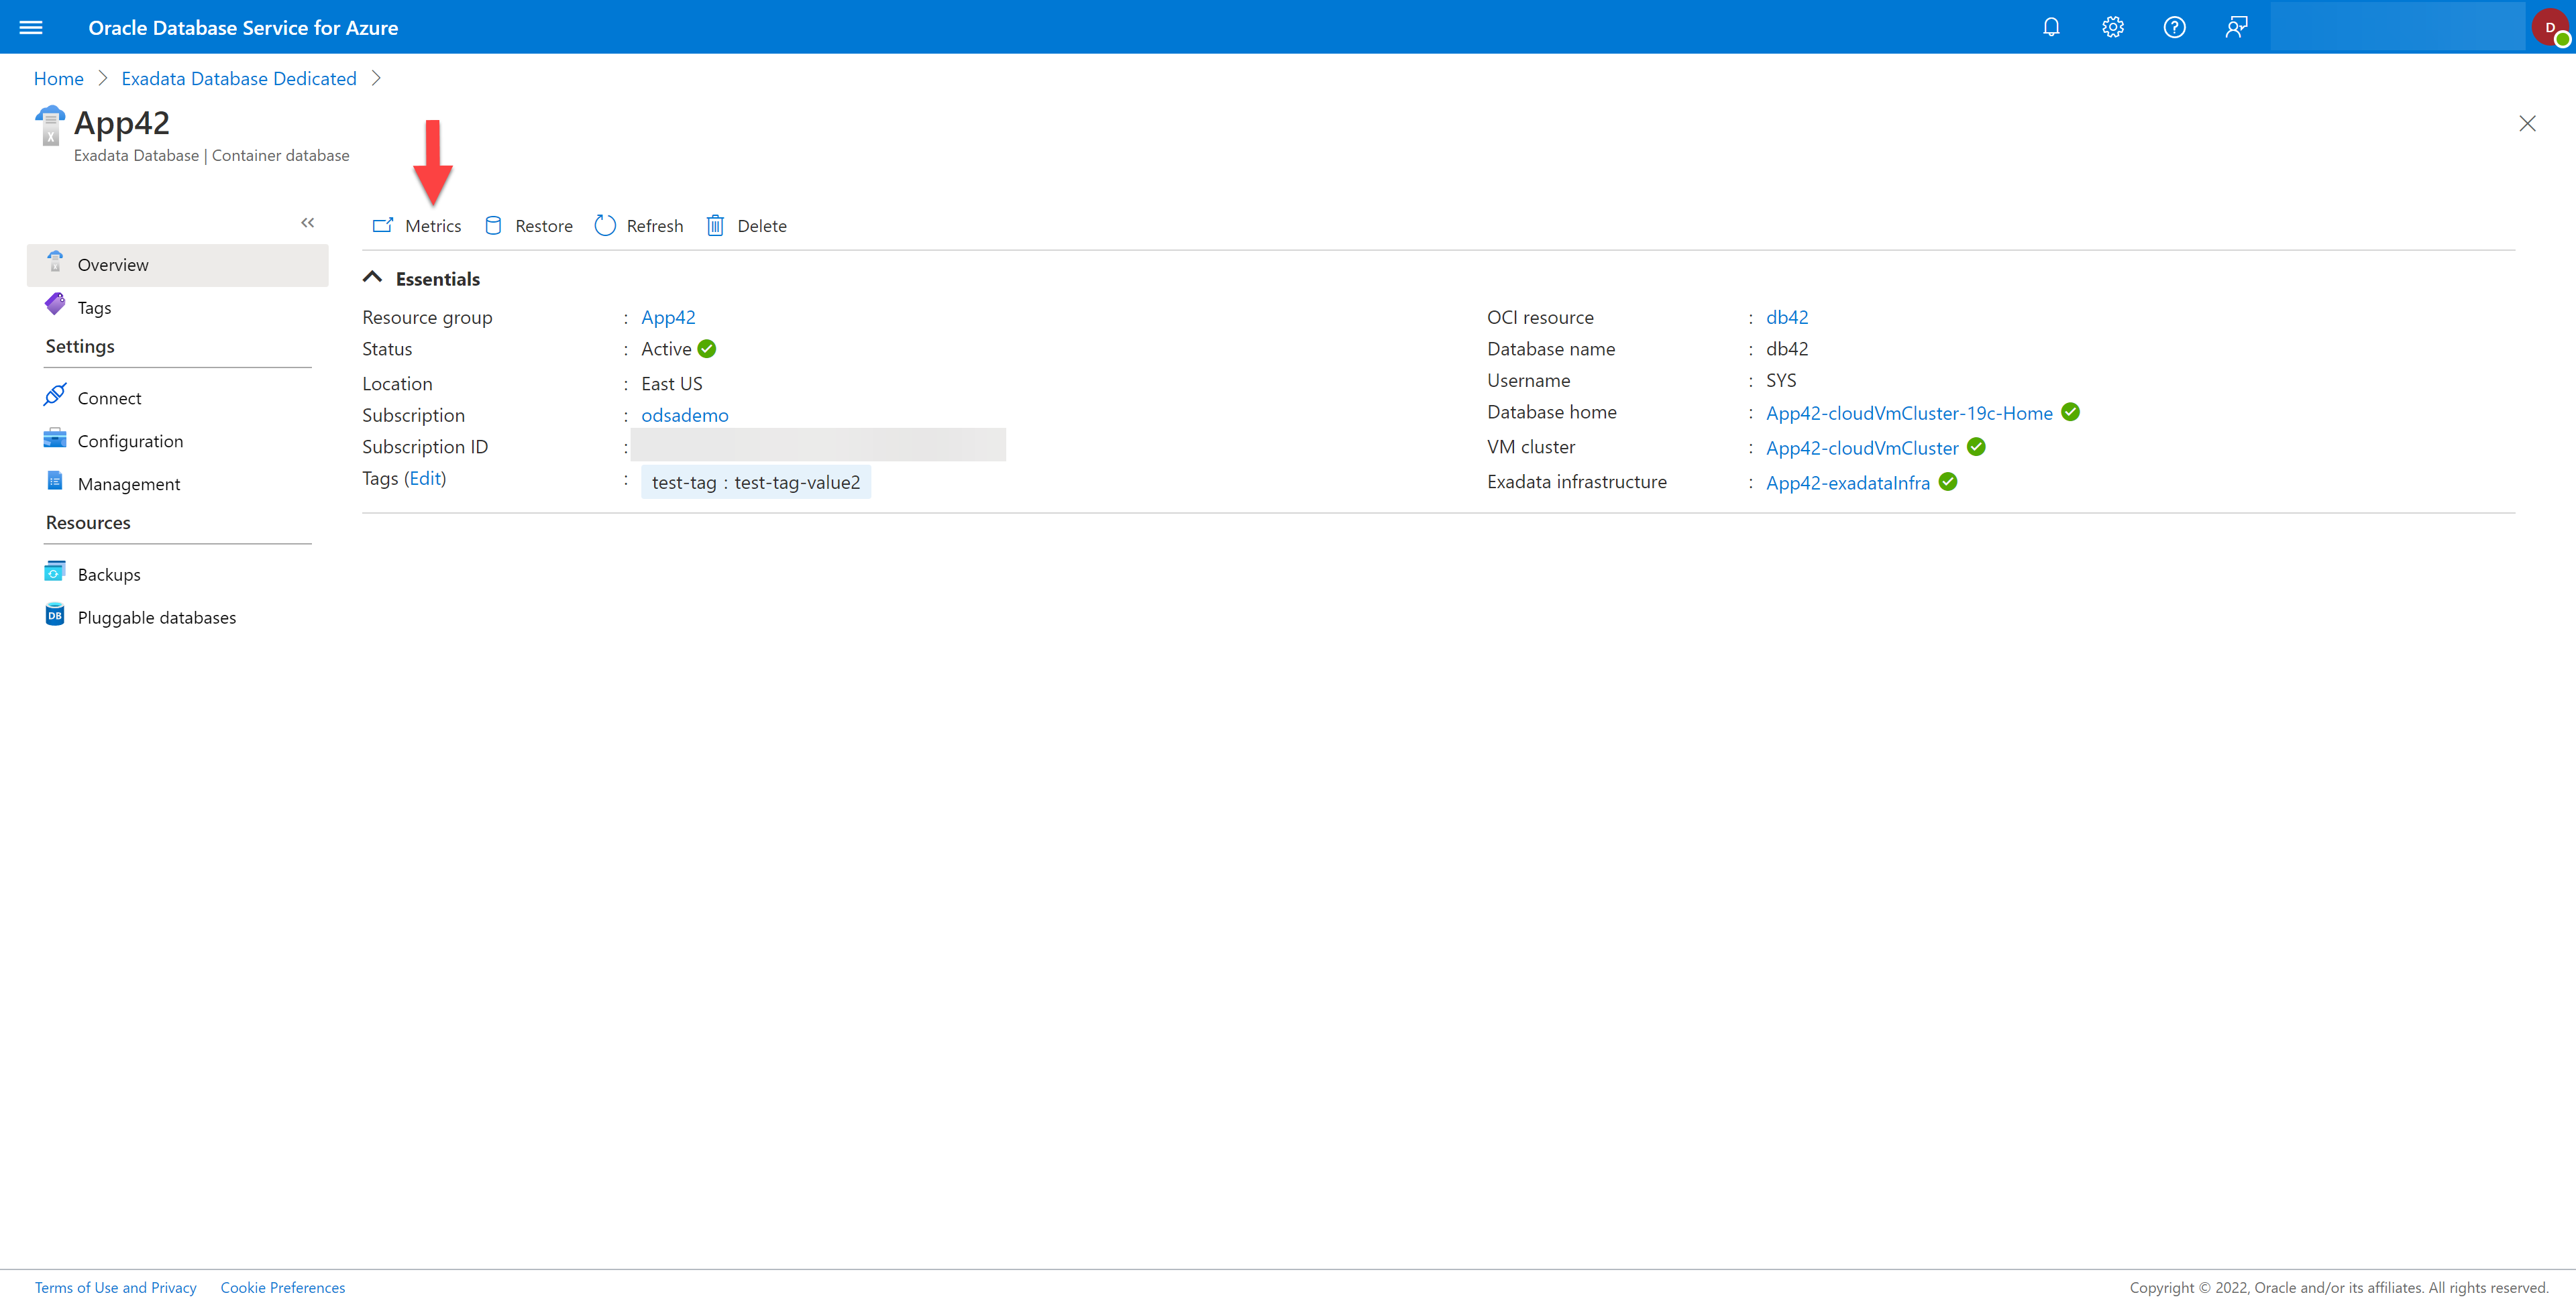This screenshot has width=2576, height=1309.
Task: Click the test-tag : test-tag-value2 chip
Action: (x=756, y=482)
